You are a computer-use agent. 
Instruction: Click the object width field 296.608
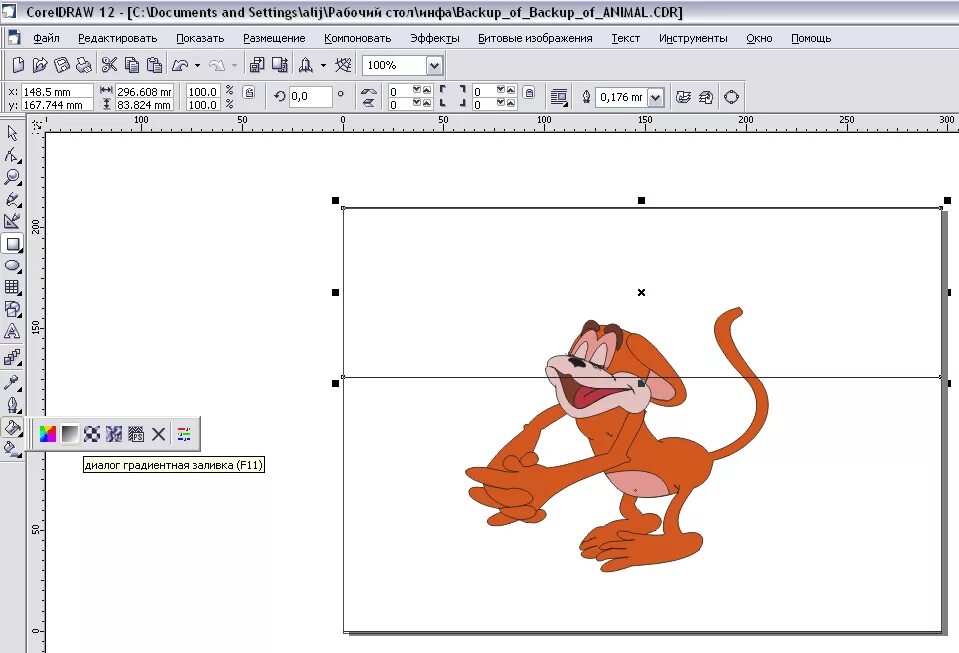(145, 92)
